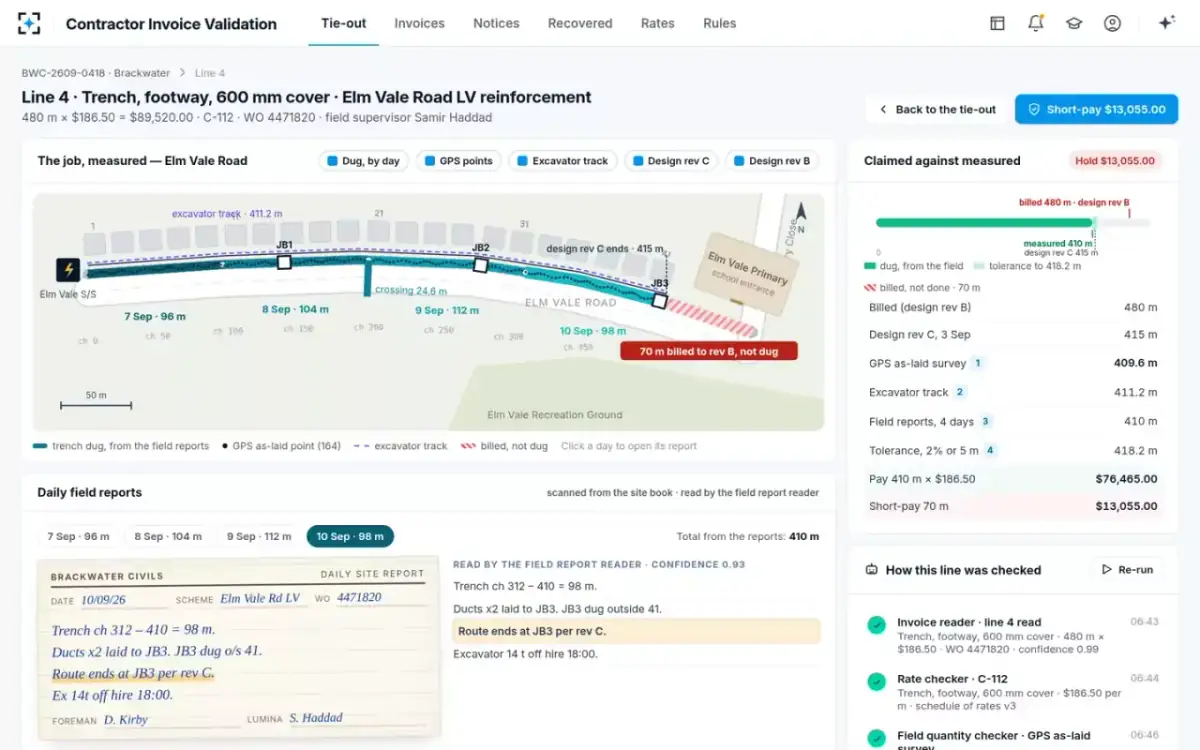Screen dimensions: 1200x750
Task: Toggle Dug, by day layer
Action: pos(364,161)
